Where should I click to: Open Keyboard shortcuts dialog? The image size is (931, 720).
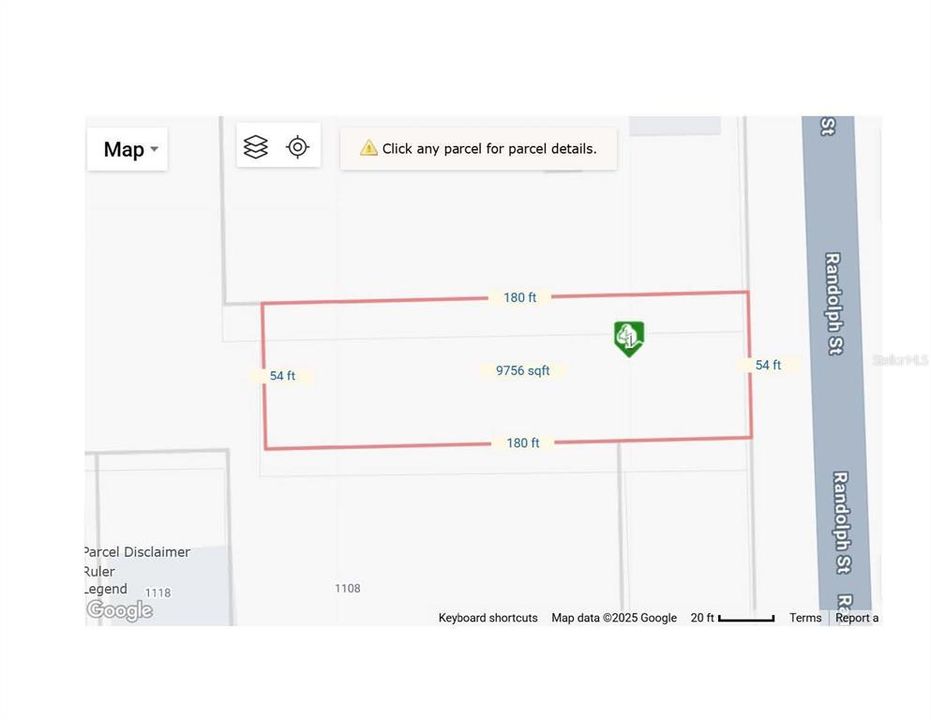[488, 617]
